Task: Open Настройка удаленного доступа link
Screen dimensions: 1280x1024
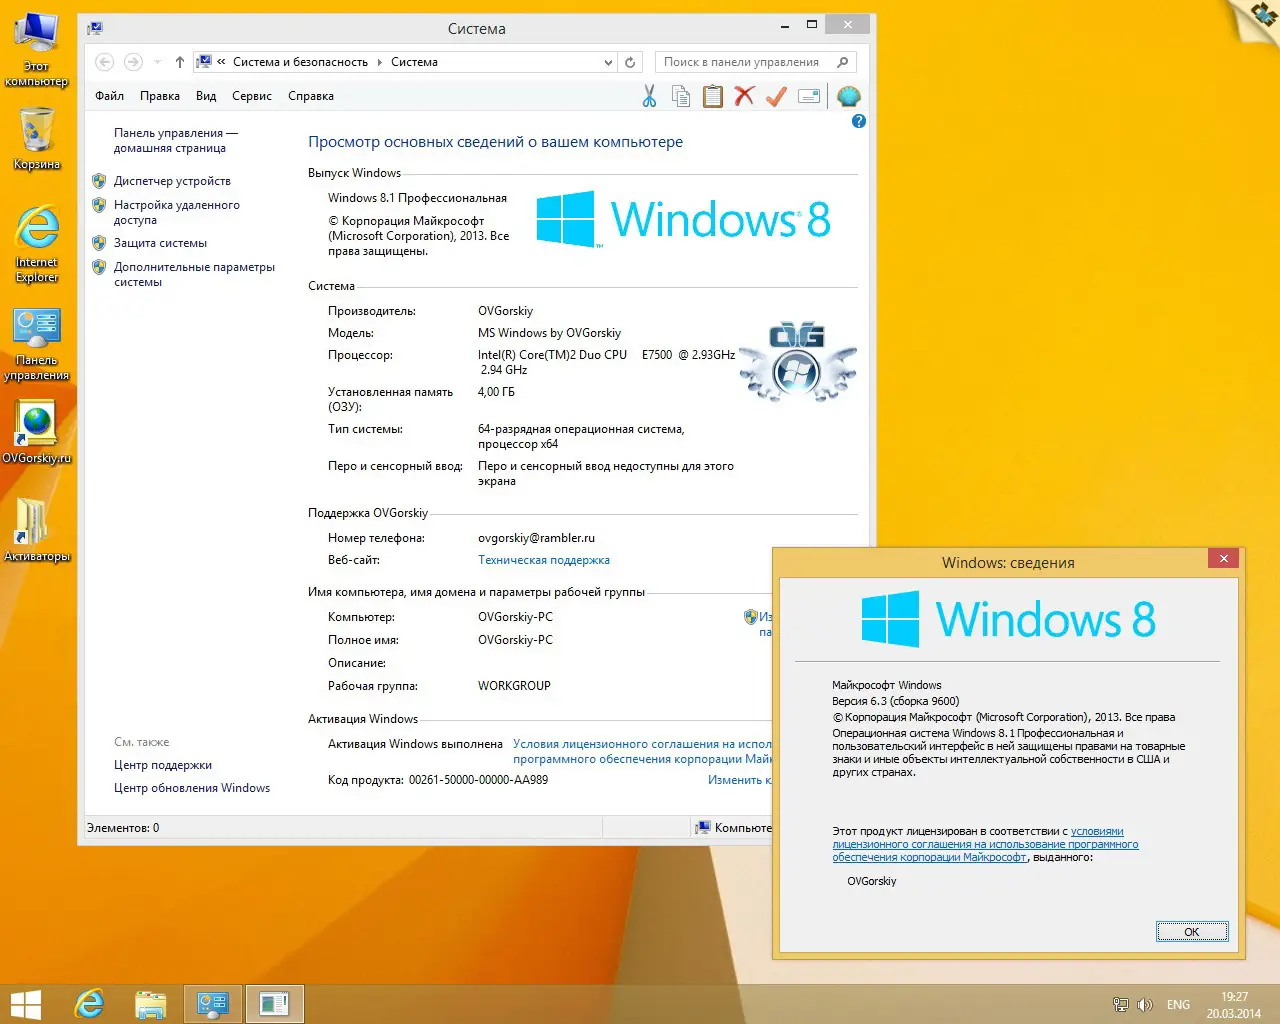Action: (177, 212)
